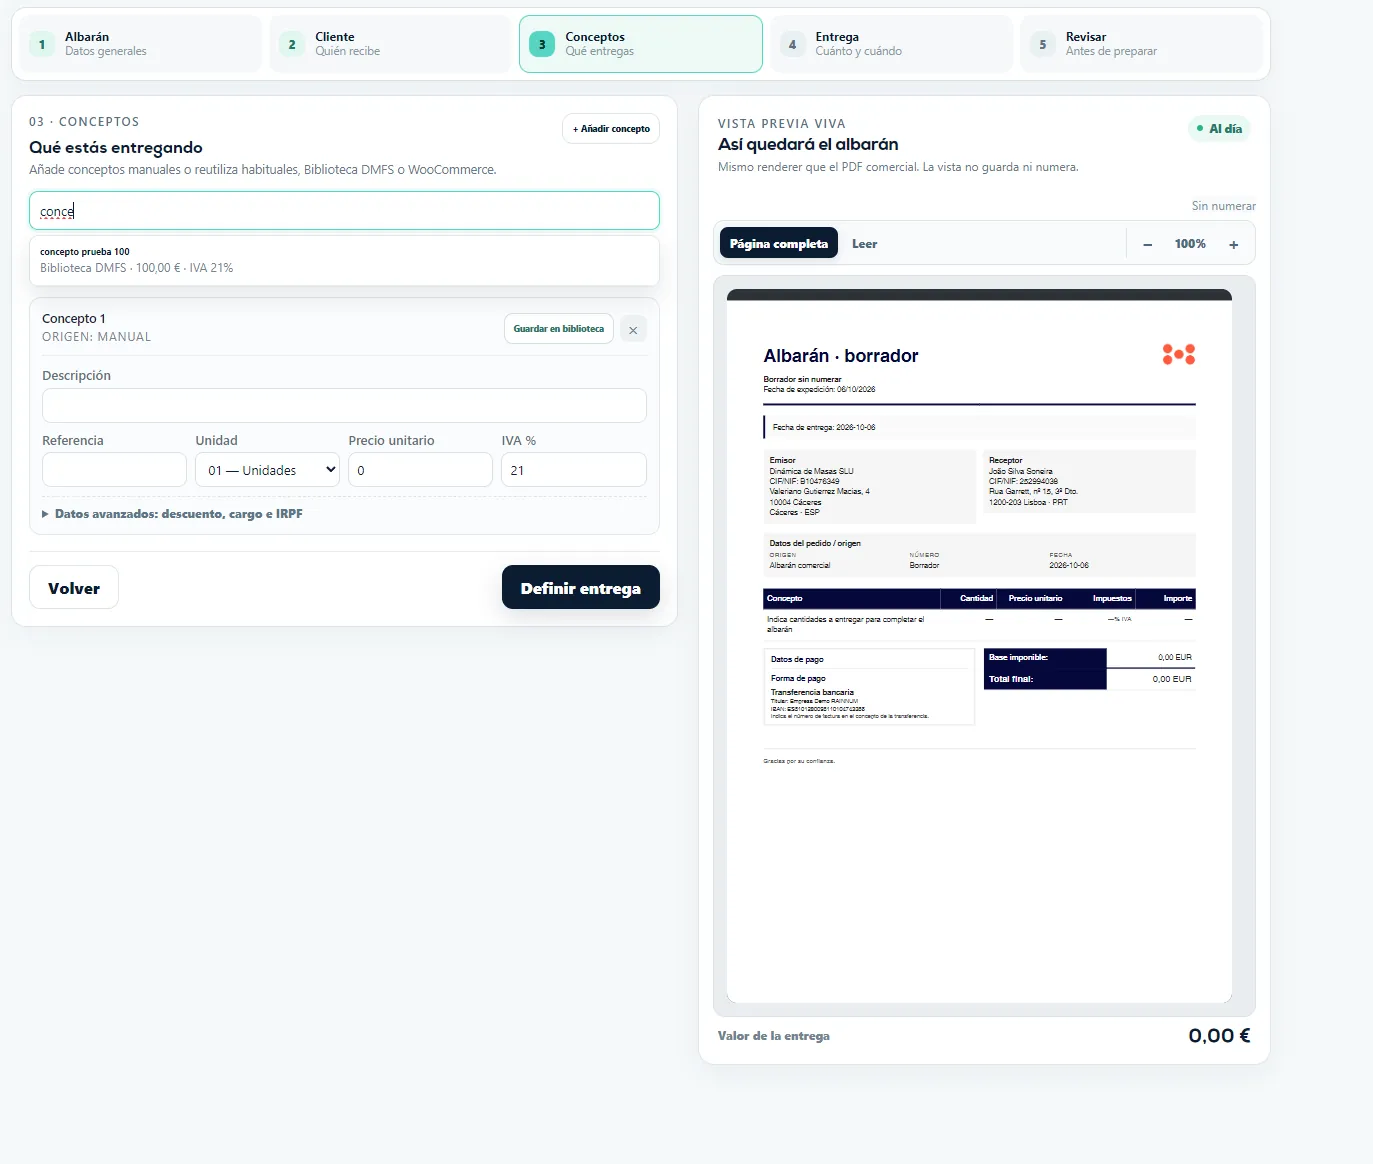Click the red dots logo in preview
Screen dimensions: 1373x1164
tap(1178, 354)
